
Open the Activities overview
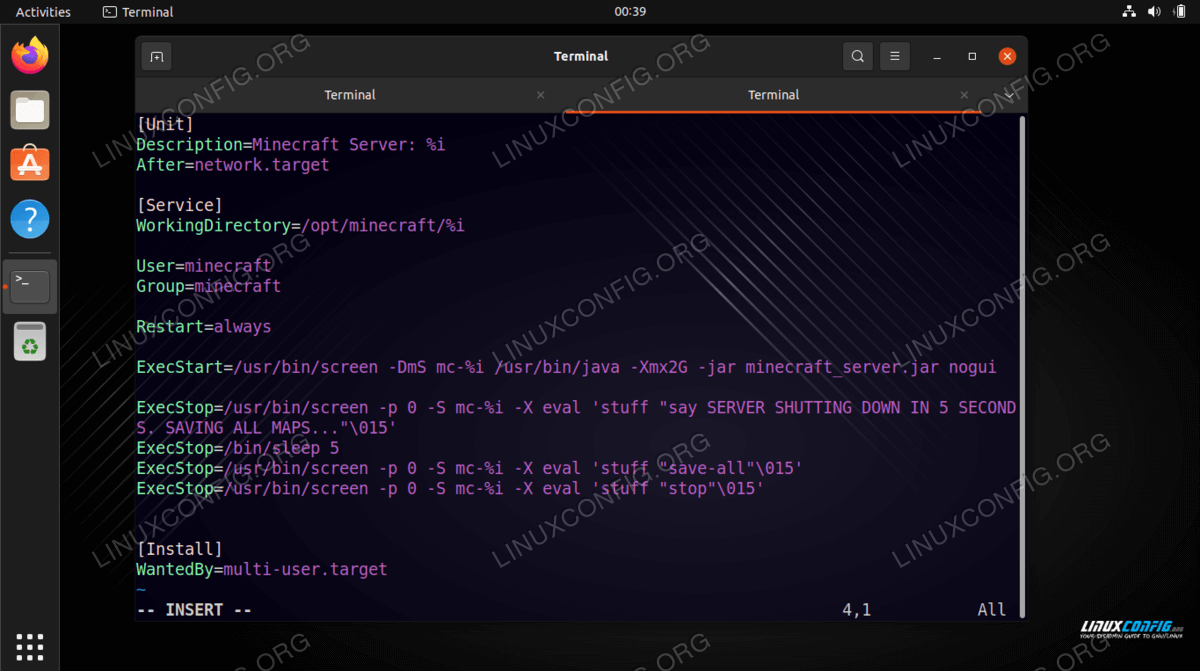point(43,12)
